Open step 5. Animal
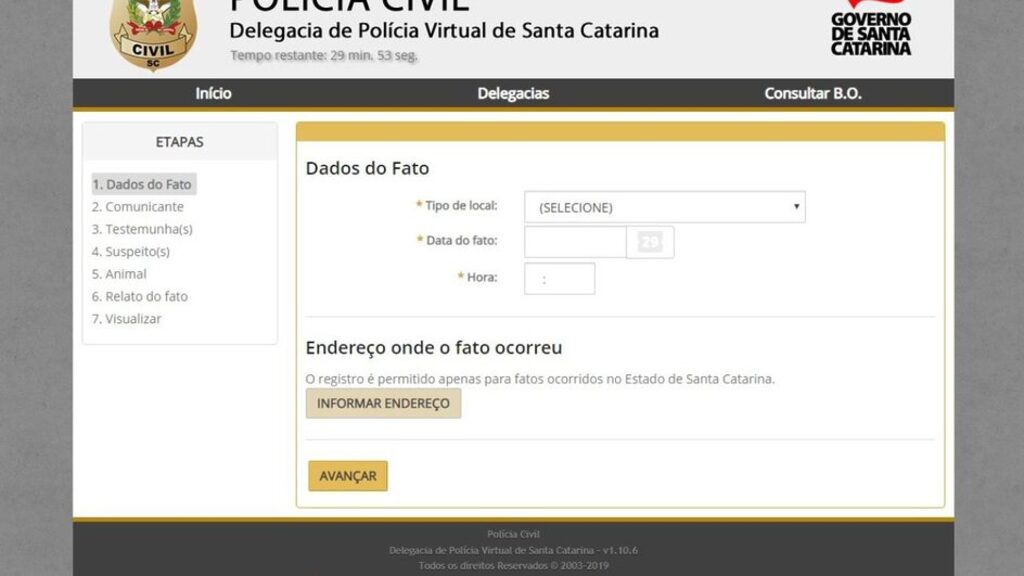 [119, 274]
